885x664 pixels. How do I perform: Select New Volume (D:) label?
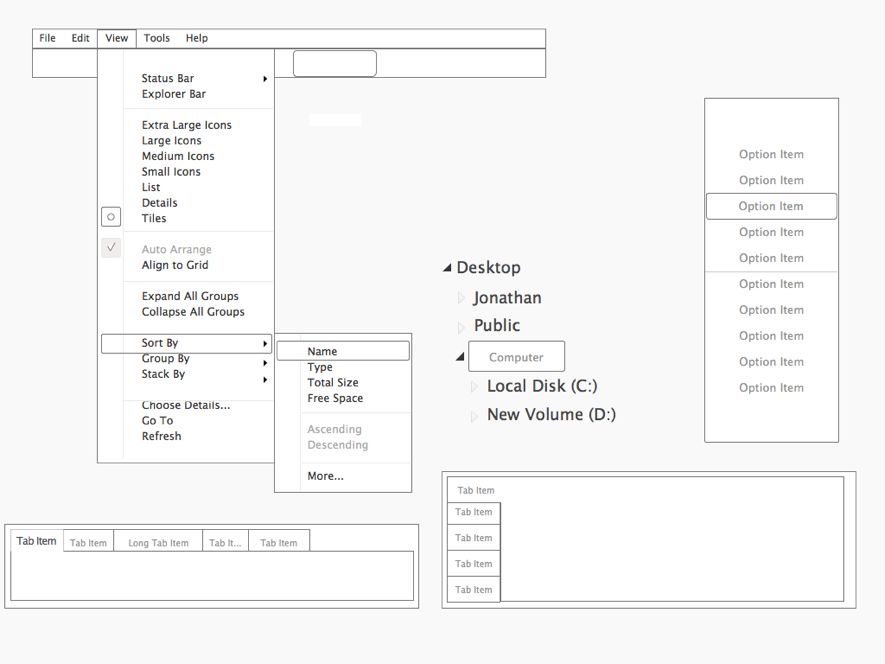point(551,414)
